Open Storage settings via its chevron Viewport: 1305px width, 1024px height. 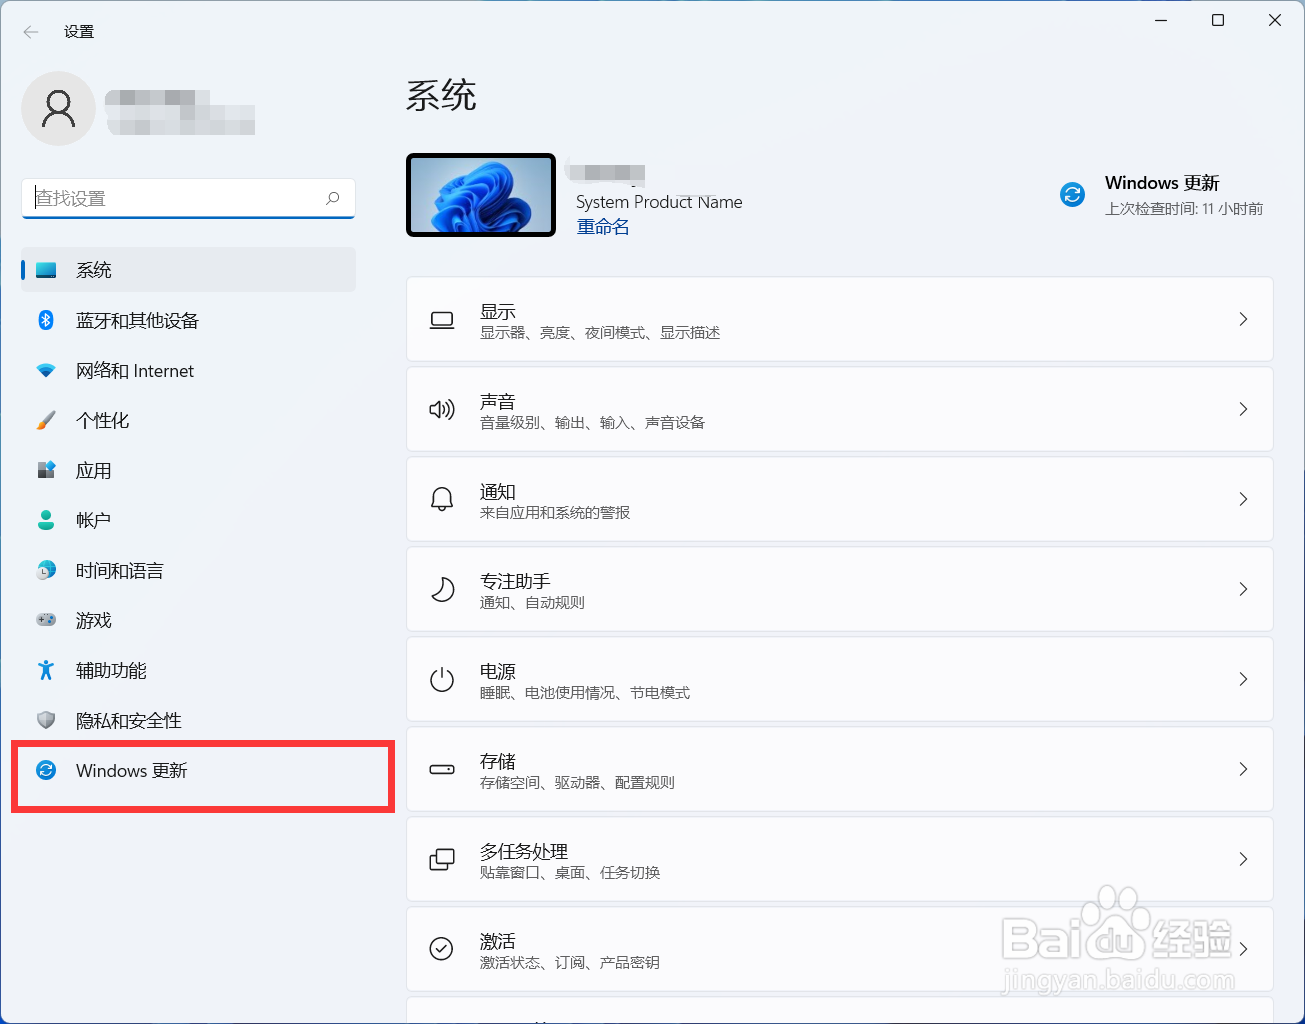pos(1243,769)
